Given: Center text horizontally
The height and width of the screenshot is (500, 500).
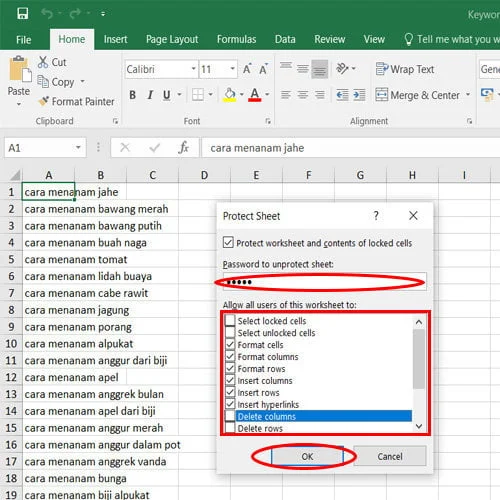Looking at the screenshot, I should pos(303,95).
